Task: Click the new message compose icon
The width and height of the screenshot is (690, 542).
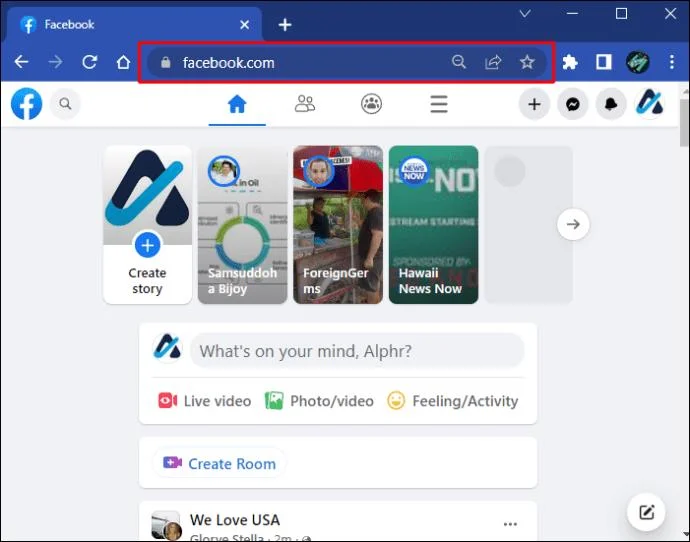Action: click(x=646, y=512)
